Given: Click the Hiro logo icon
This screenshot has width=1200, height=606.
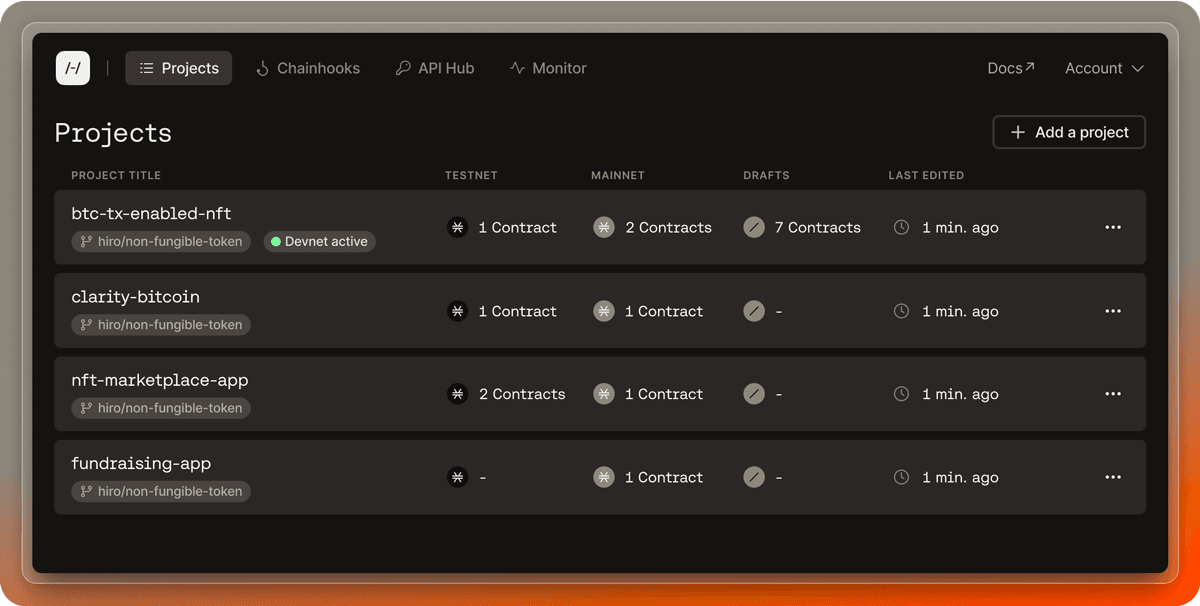Looking at the screenshot, I should pos(73,68).
